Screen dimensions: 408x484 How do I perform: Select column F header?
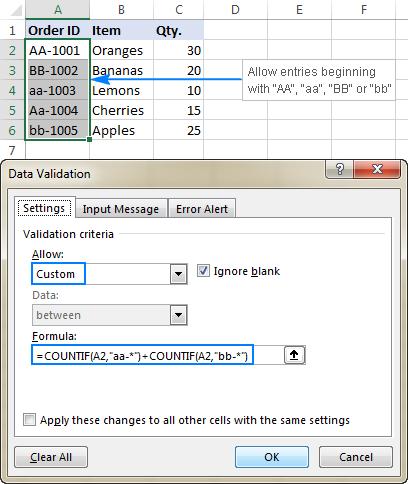coord(363,10)
